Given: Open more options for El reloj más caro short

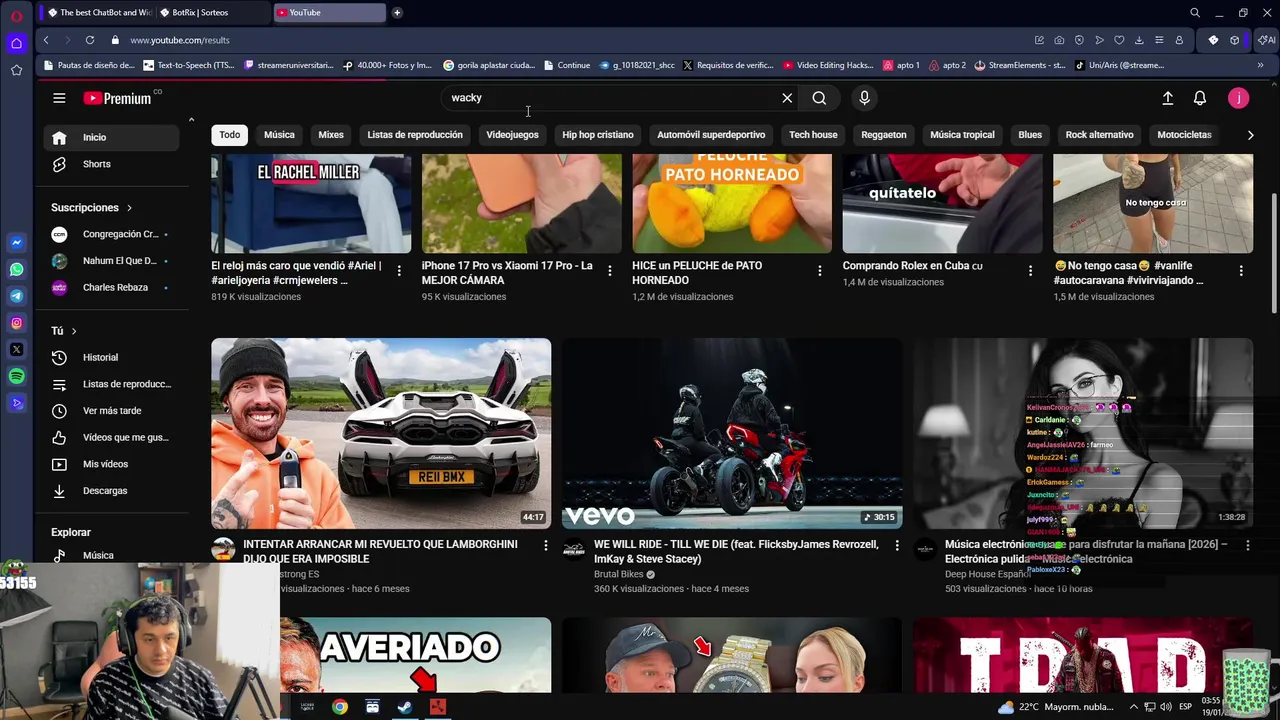Looking at the screenshot, I should 399,271.
